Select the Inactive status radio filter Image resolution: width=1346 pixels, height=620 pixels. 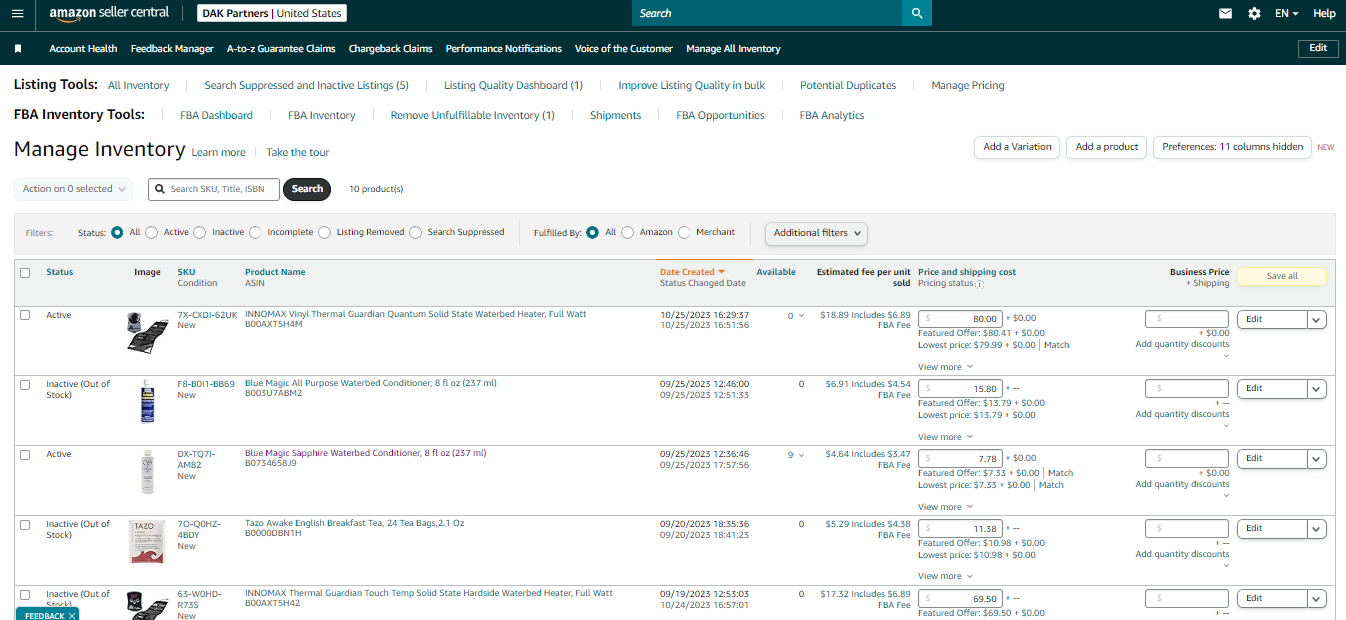(x=199, y=232)
